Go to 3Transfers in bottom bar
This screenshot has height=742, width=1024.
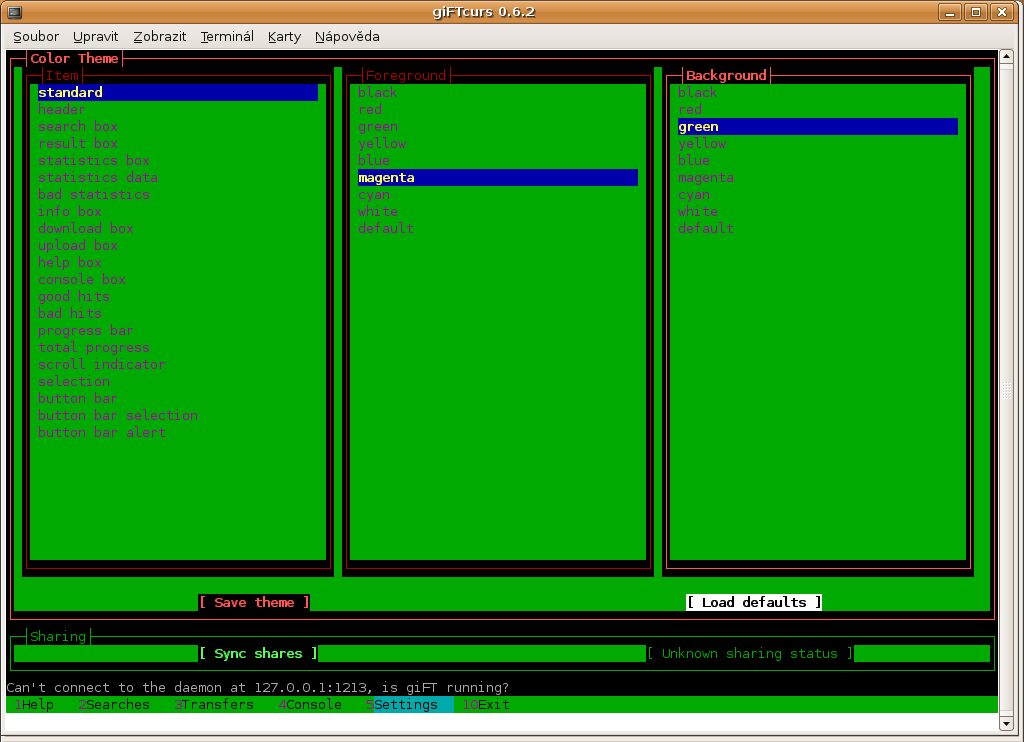[x=214, y=705]
